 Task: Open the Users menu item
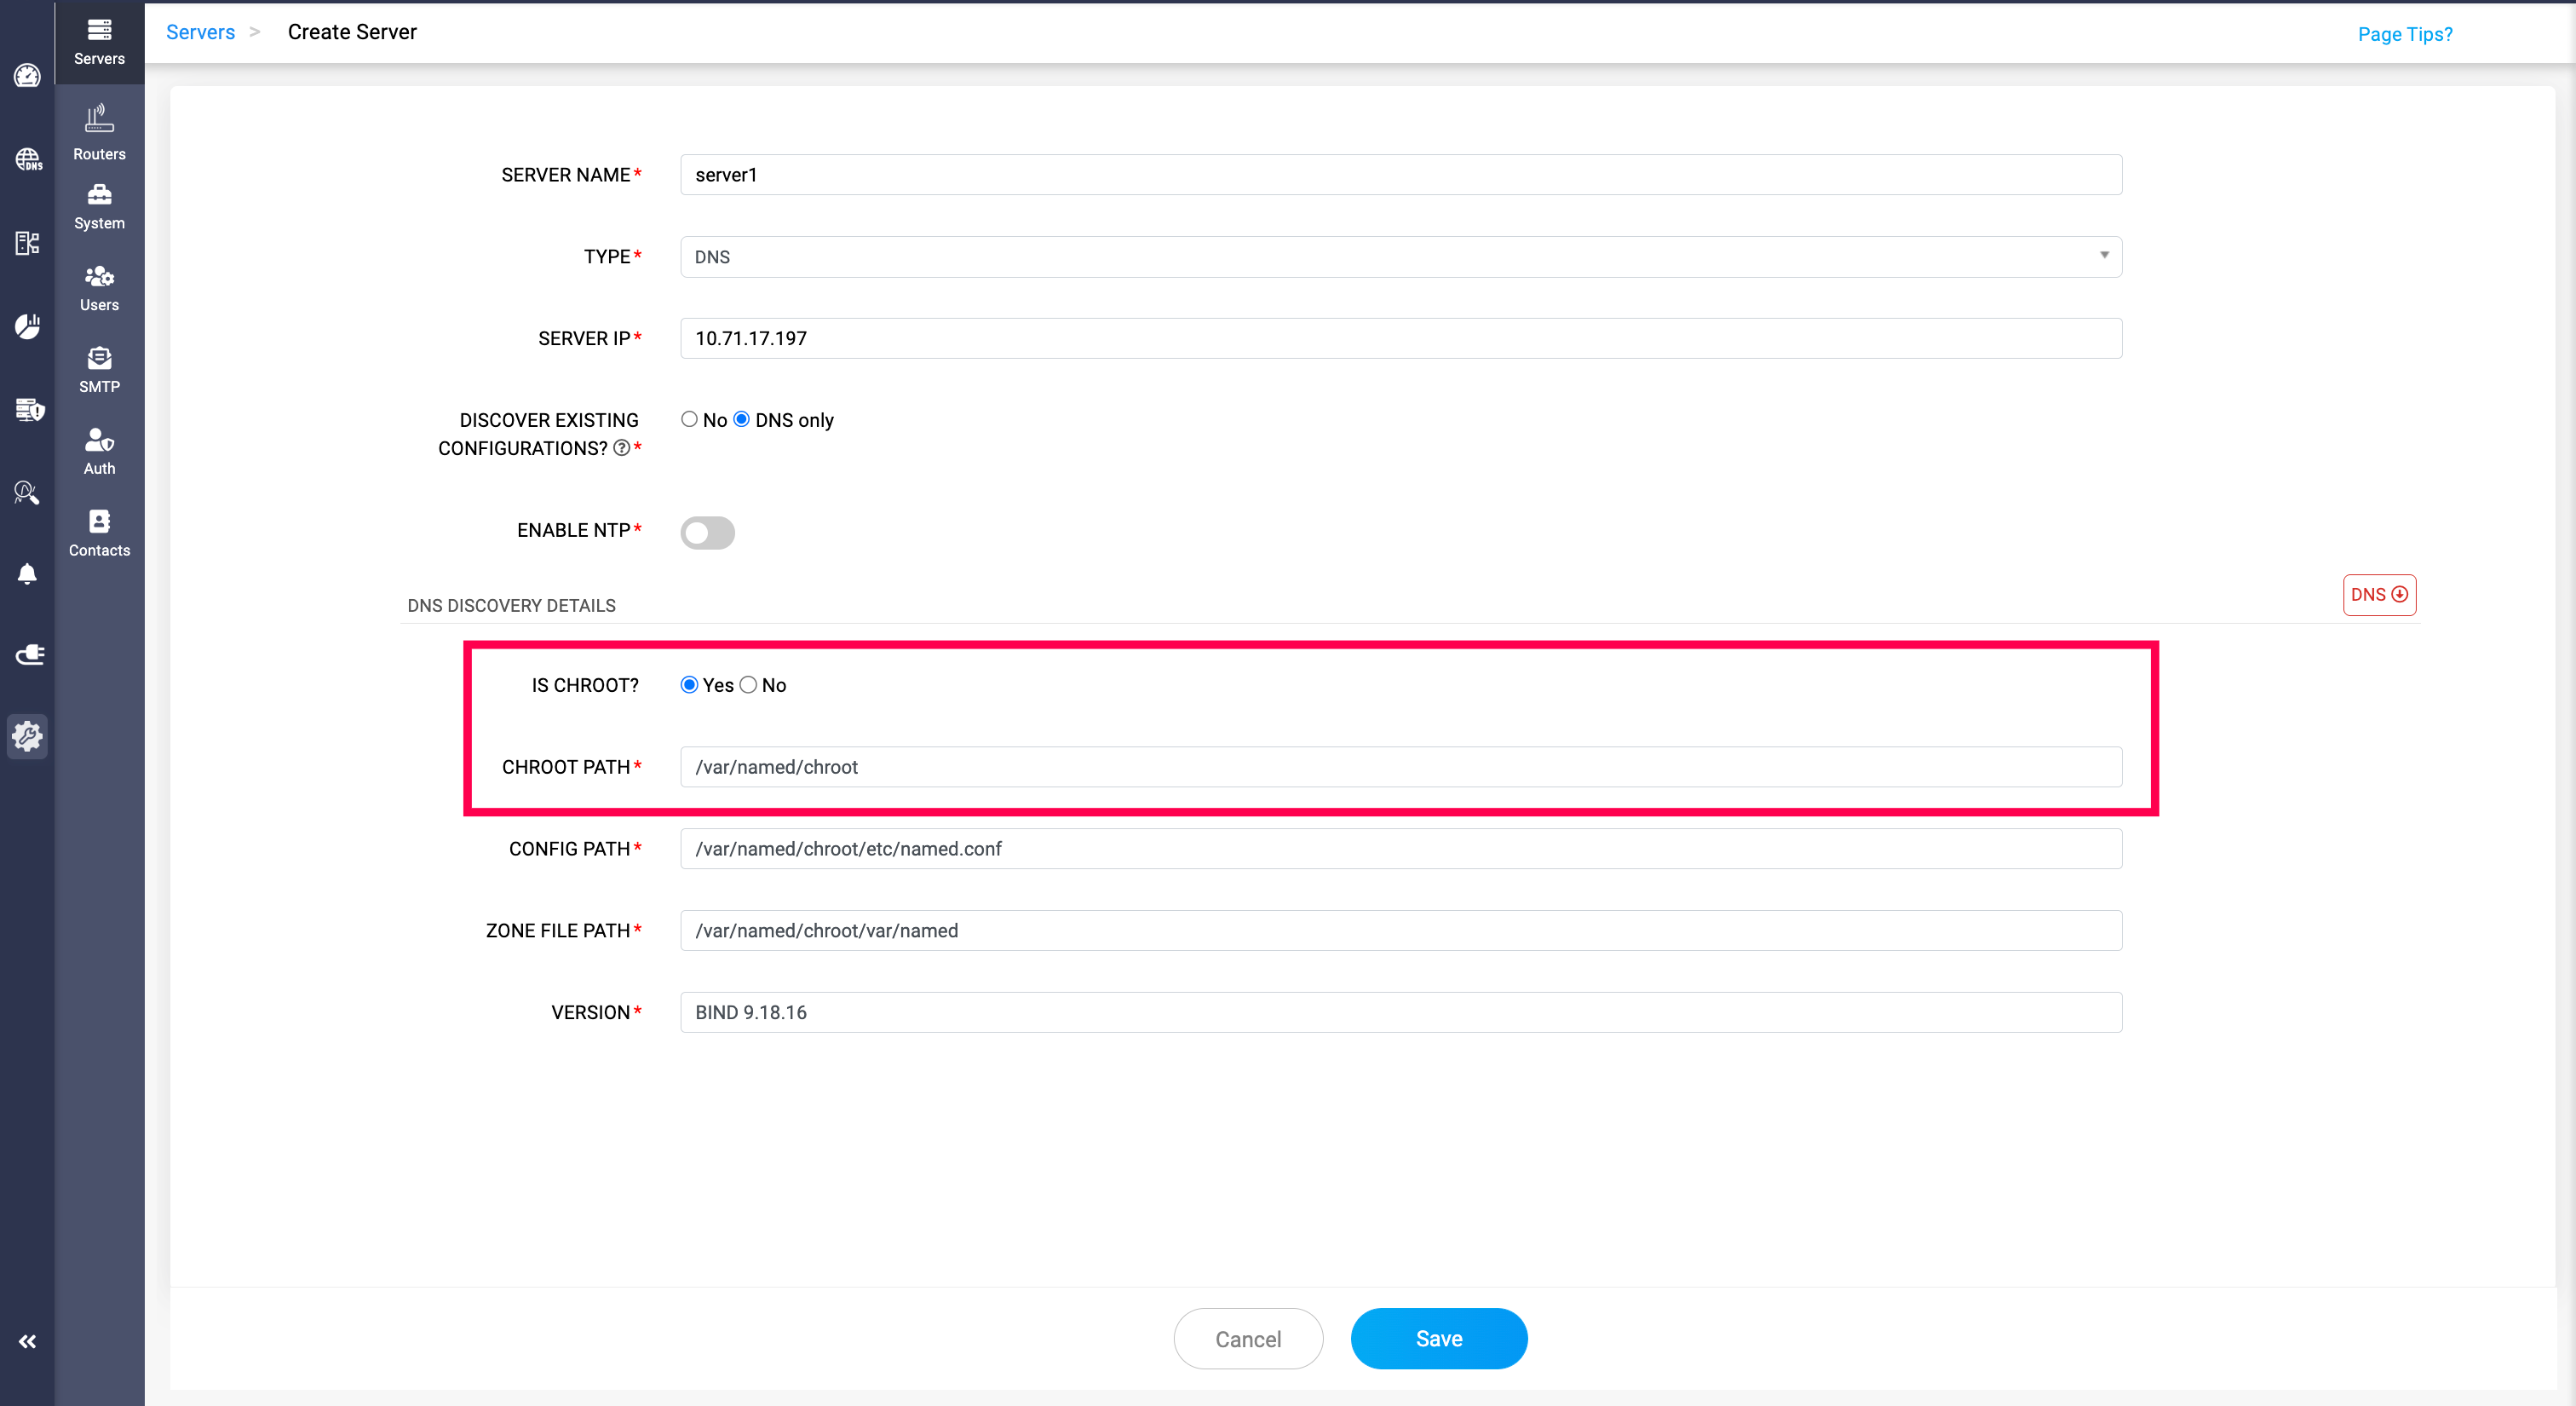[99, 288]
